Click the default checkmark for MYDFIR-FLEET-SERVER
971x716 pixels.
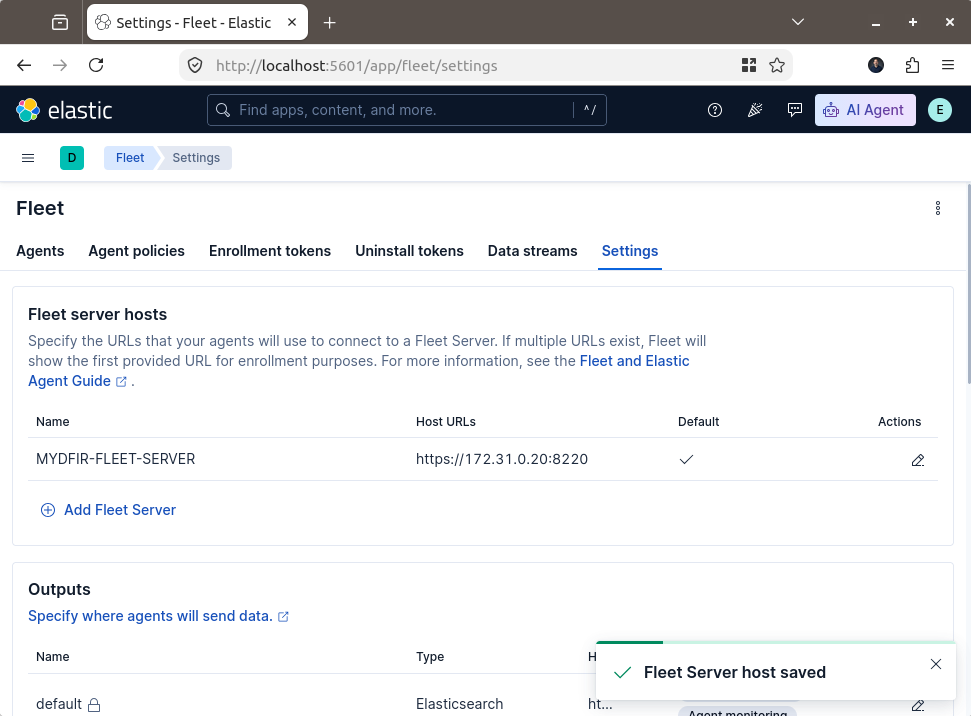click(686, 460)
